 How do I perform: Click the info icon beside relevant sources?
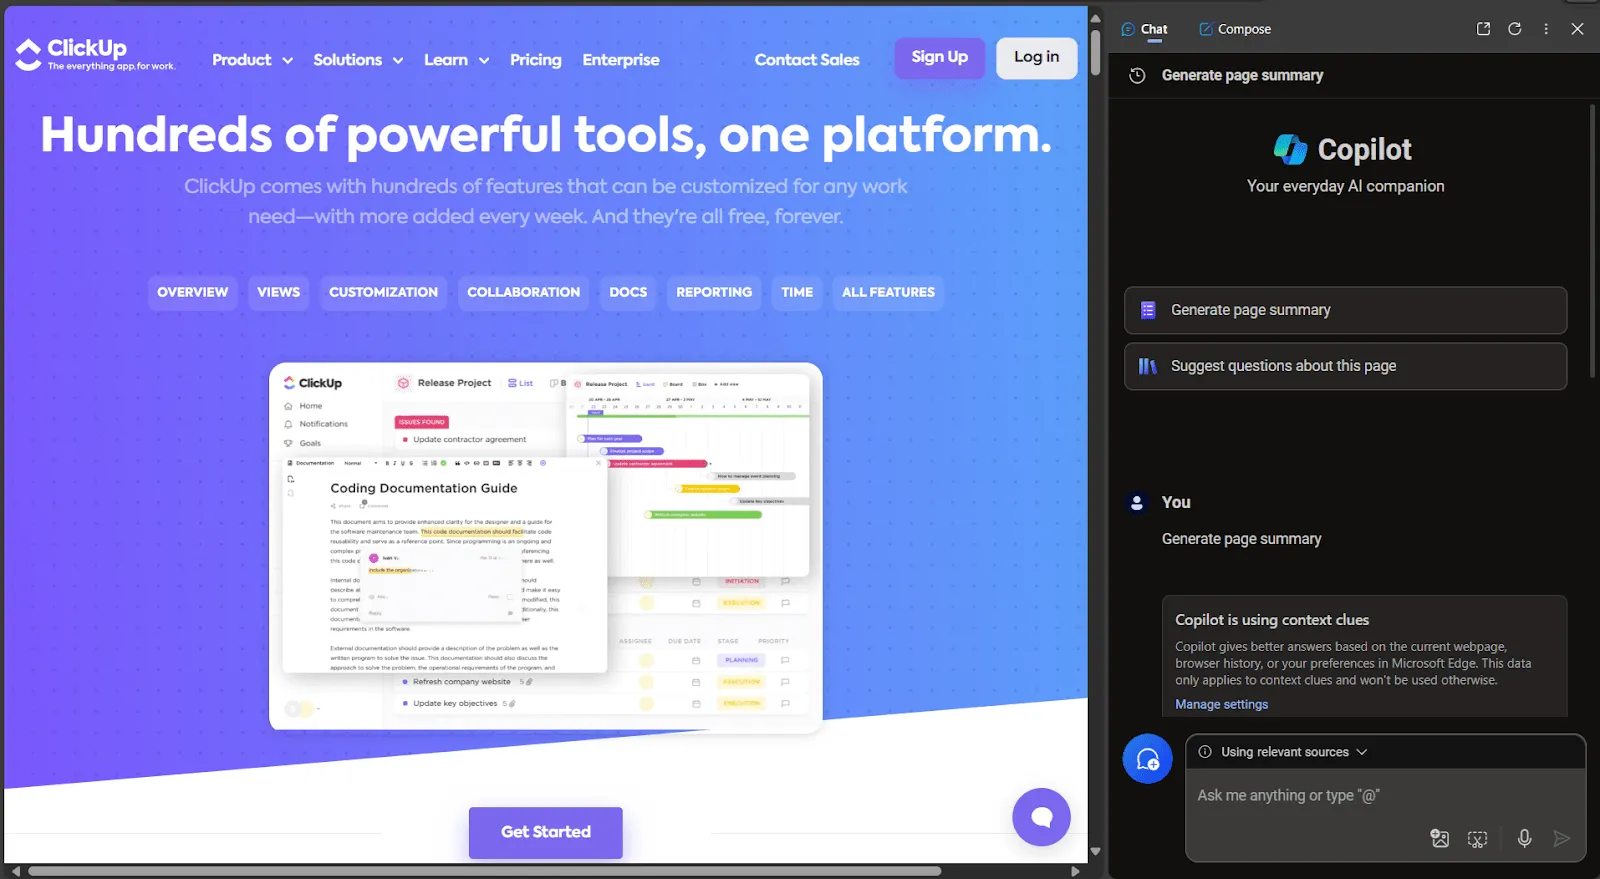1205,752
